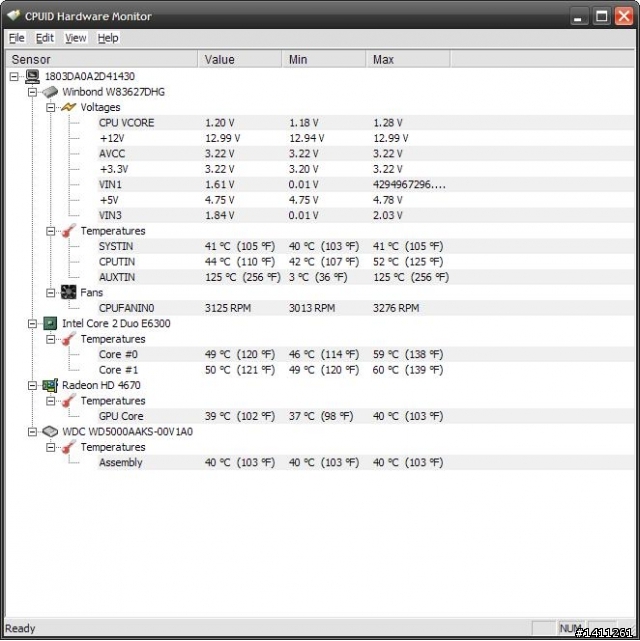Screen dimensions: 640x641
Task: Click the Fans icon
Action: (x=68, y=292)
